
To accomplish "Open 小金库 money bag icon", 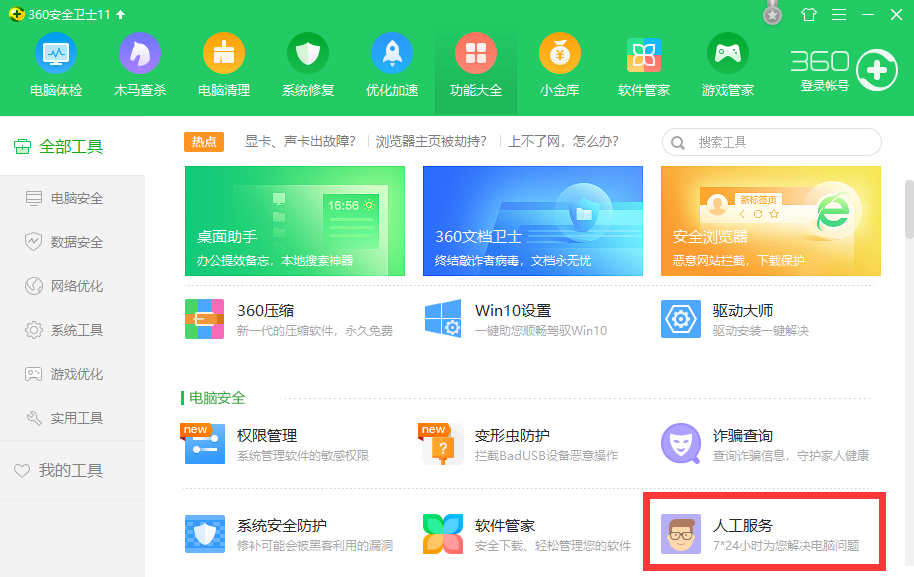I will click(560, 54).
